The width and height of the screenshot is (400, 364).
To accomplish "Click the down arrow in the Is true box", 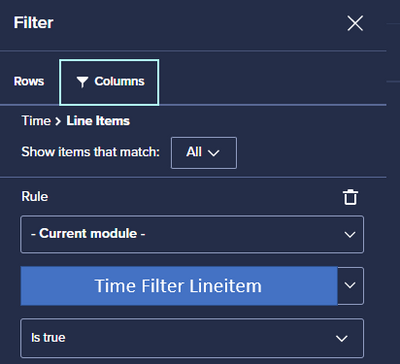I will tap(342, 339).
